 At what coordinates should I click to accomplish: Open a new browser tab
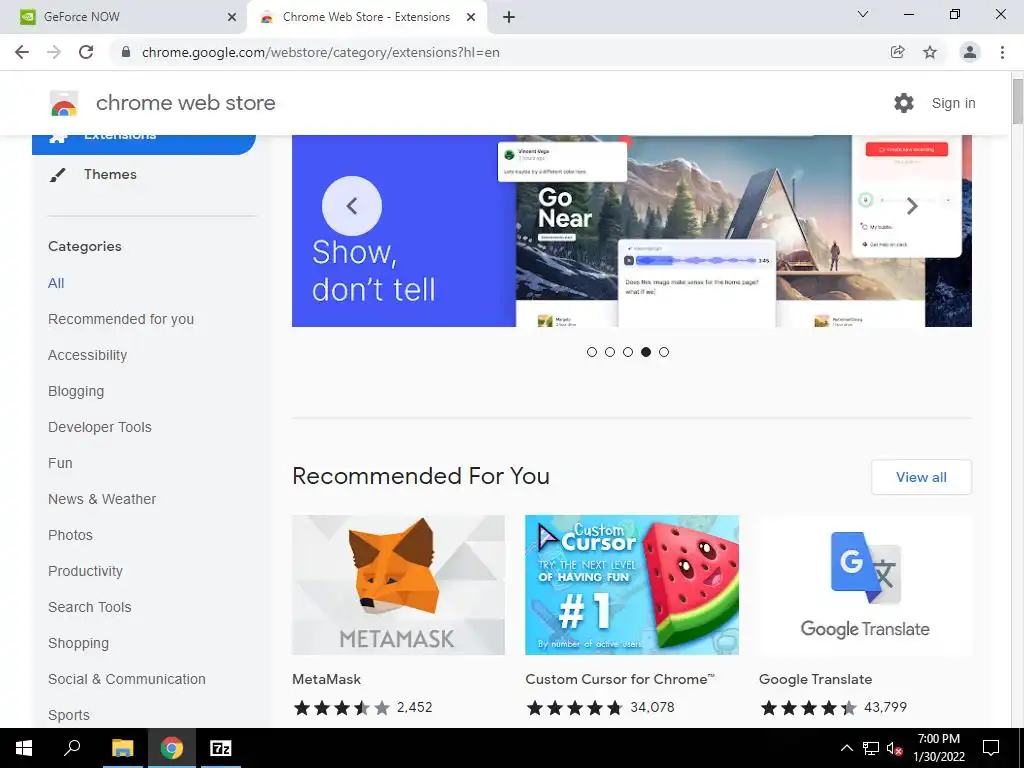click(x=509, y=17)
